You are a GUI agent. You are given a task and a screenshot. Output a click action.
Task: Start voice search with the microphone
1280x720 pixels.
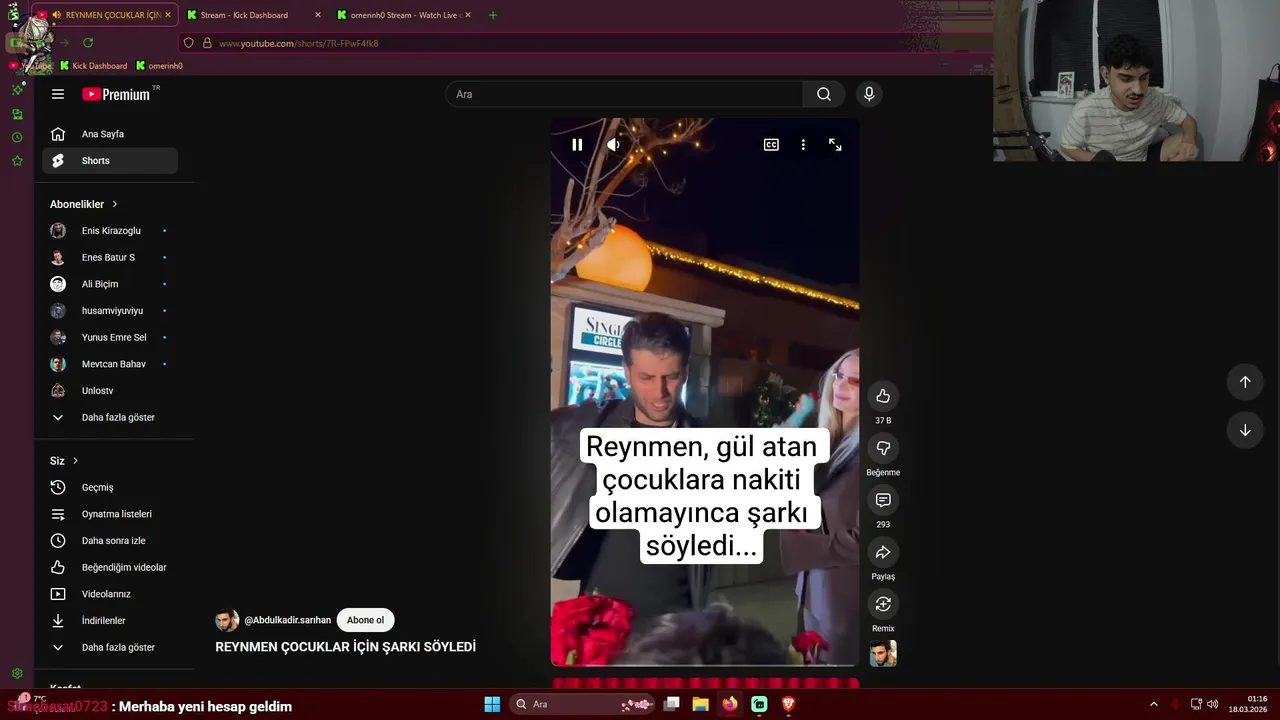869,94
